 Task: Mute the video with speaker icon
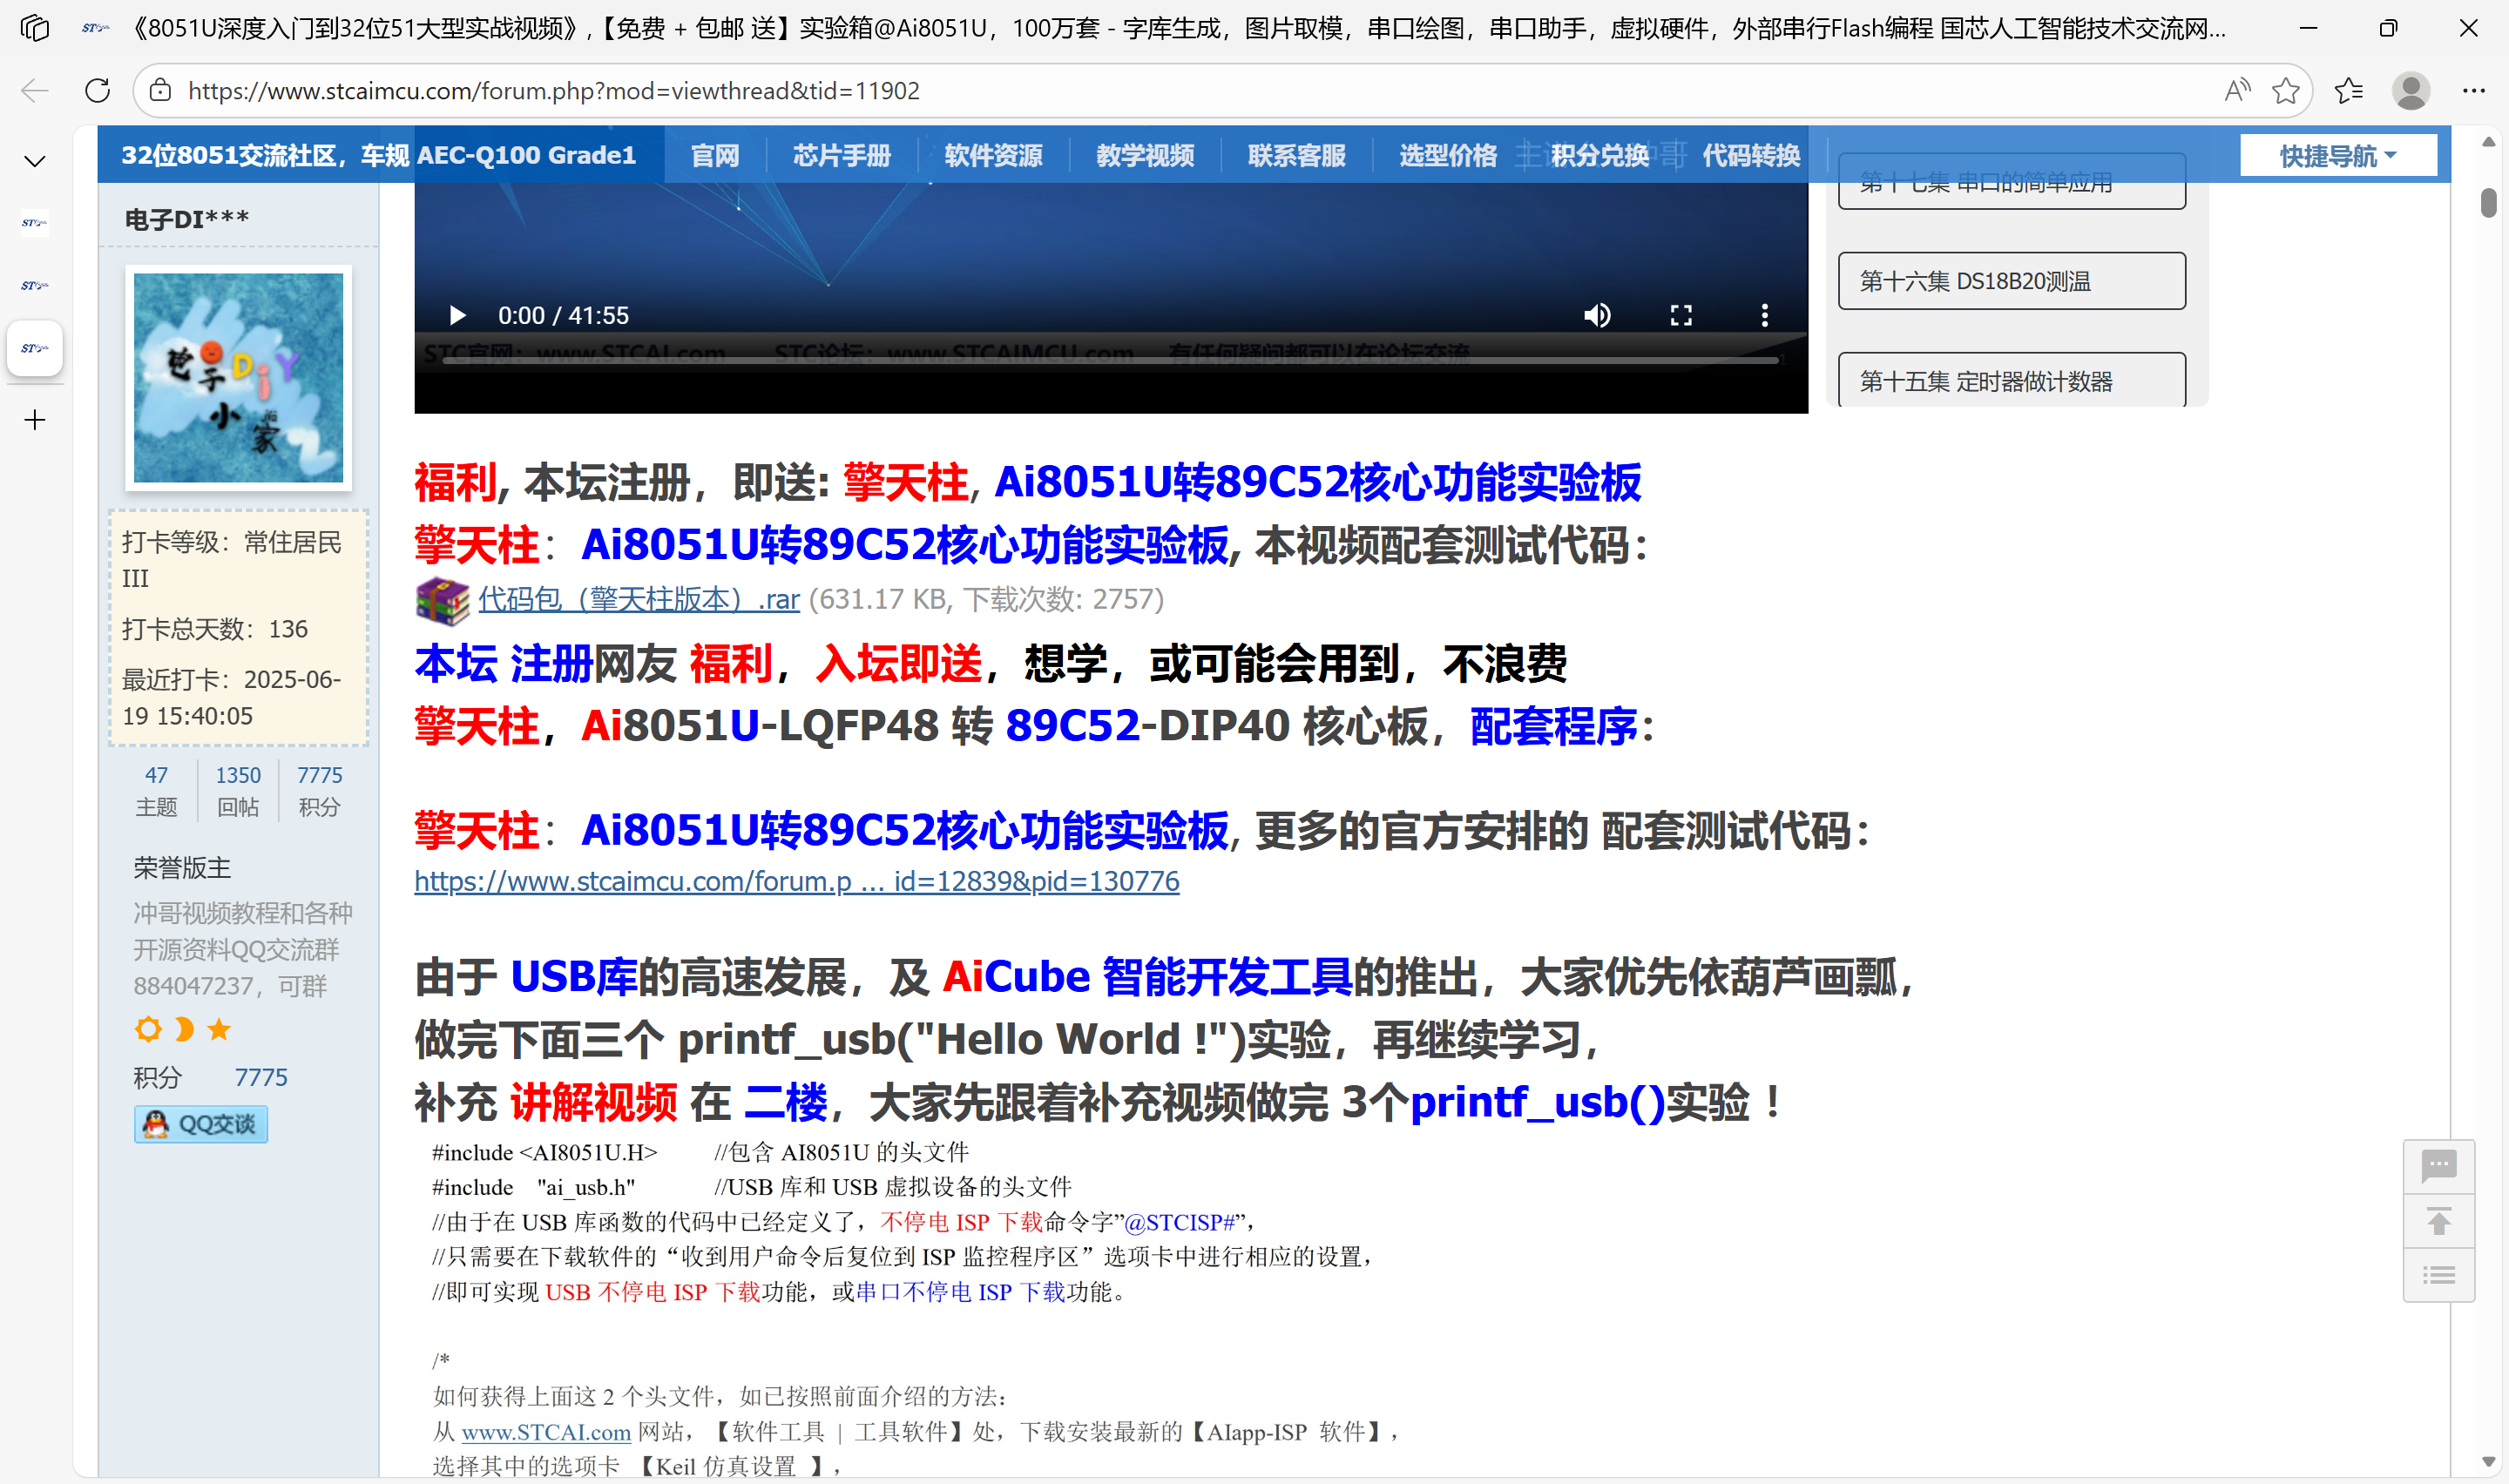click(1597, 316)
